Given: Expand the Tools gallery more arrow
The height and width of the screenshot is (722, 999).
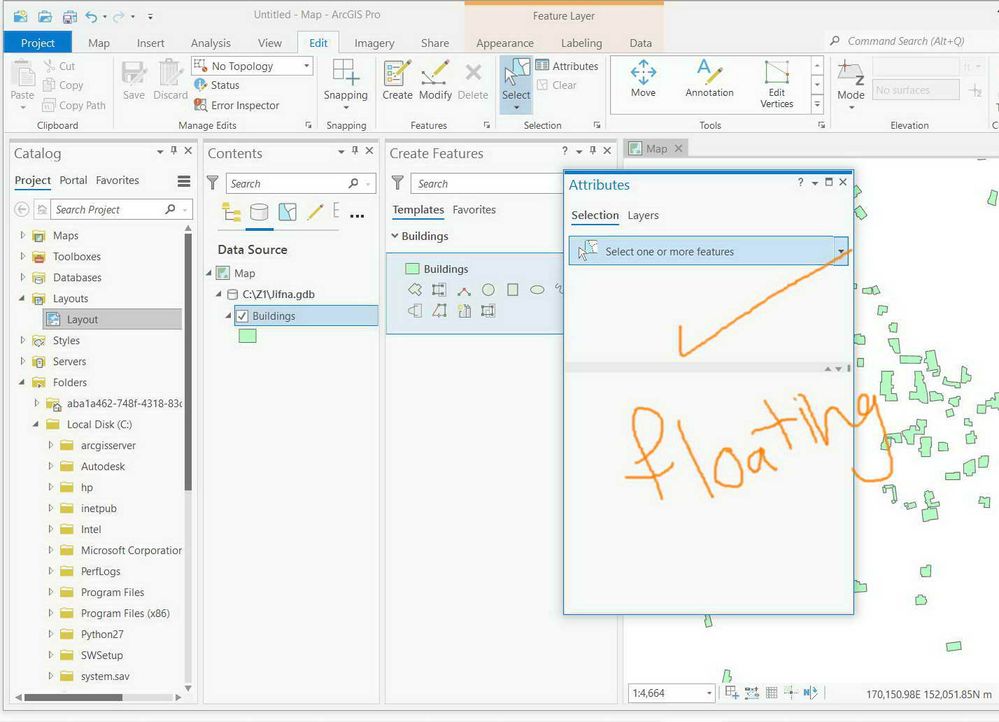Looking at the screenshot, I should point(817,104).
